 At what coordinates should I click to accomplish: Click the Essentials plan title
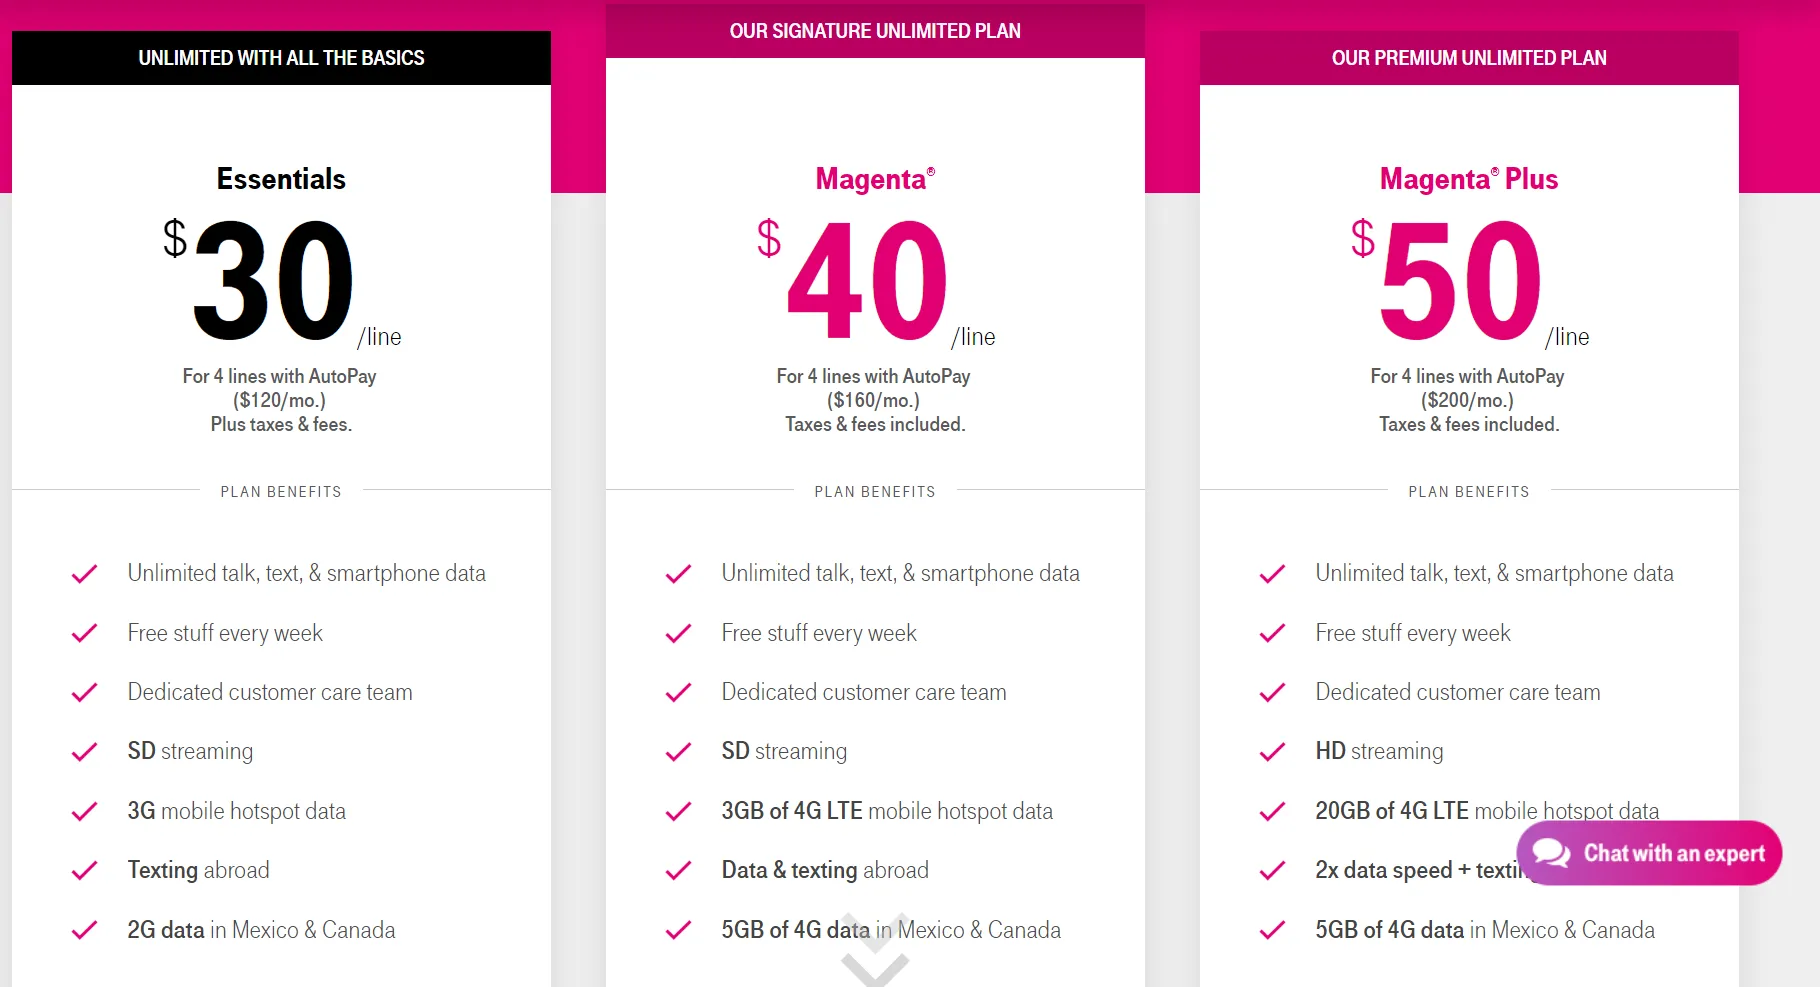[281, 179]
